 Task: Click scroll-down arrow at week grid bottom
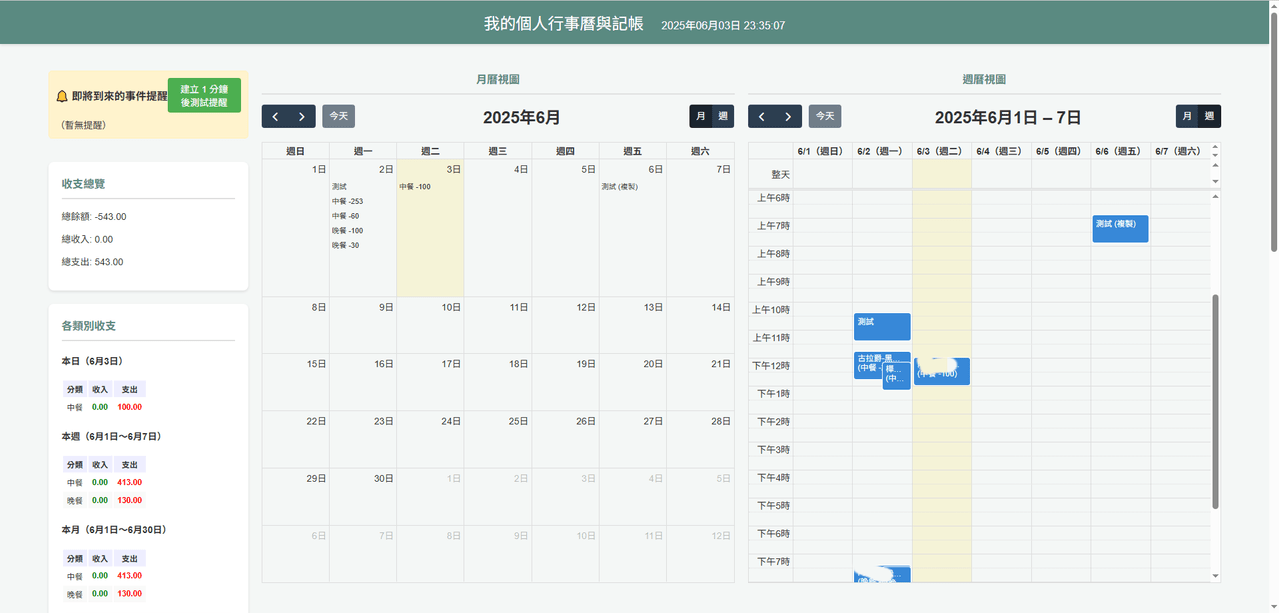tap(1215, 576)
